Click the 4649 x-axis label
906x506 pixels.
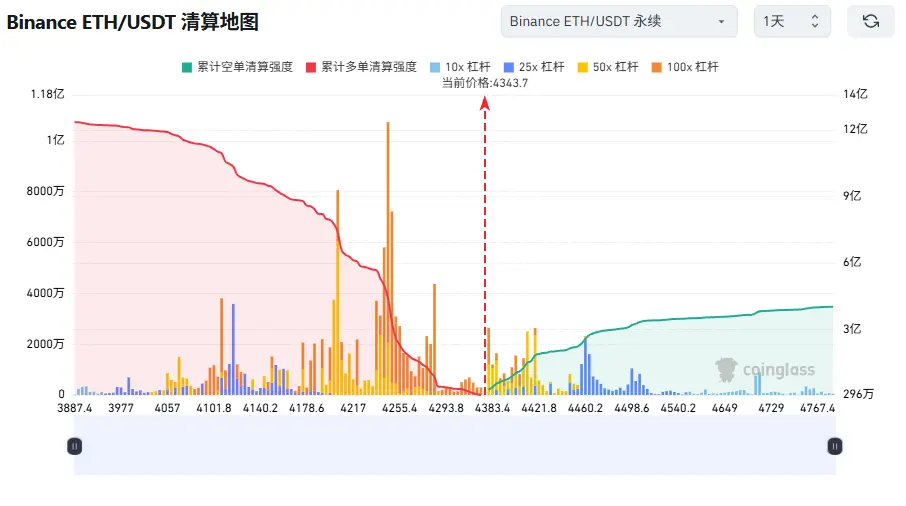(725, 408)
